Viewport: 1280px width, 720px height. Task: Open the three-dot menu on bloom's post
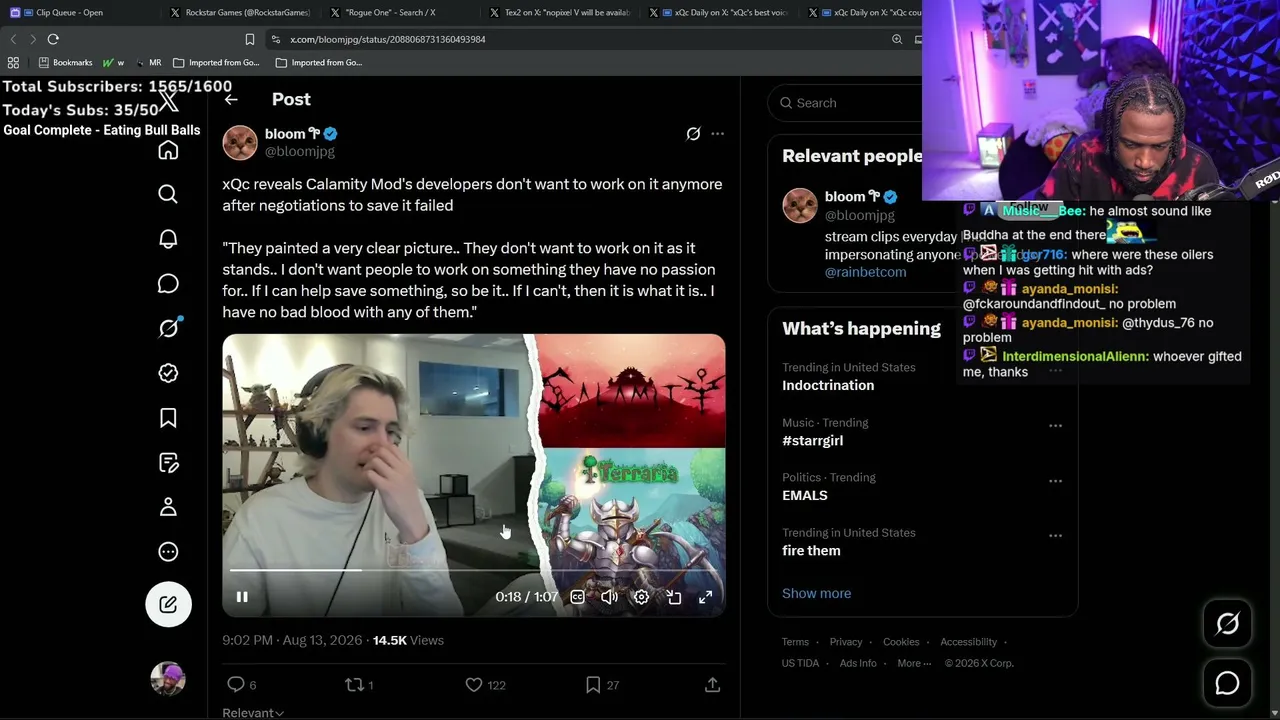pyautogui.click(x=717, y=134)
